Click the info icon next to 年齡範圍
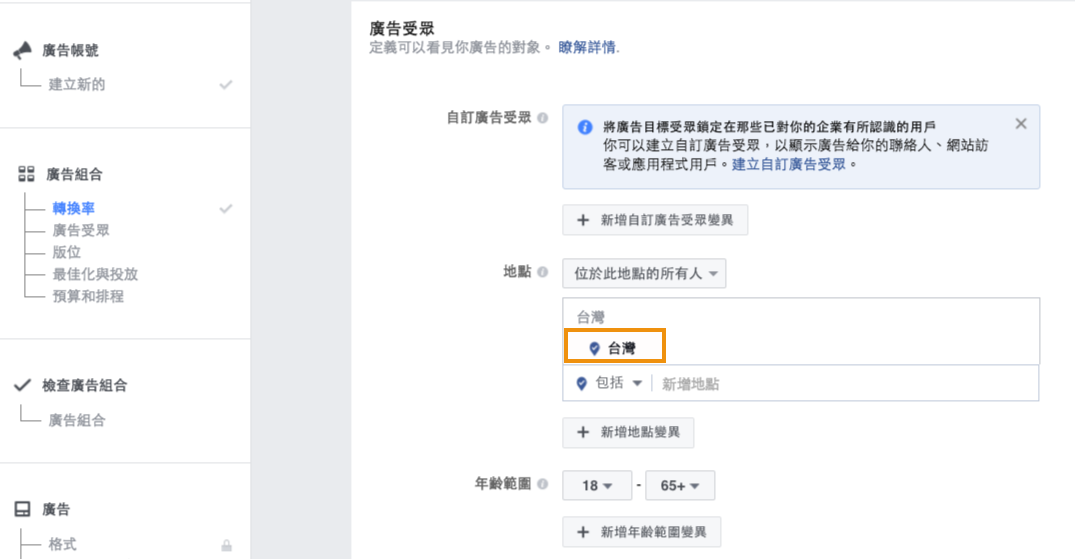Viewport: 1075px width, 559px height. coord(542,485)
